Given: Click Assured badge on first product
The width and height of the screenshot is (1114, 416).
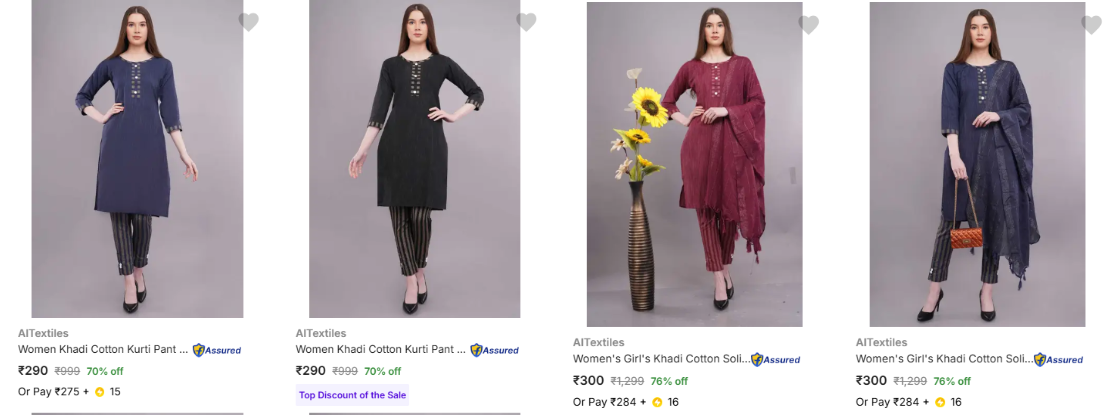Looking at the screenshot, I should tap(217, 350).
